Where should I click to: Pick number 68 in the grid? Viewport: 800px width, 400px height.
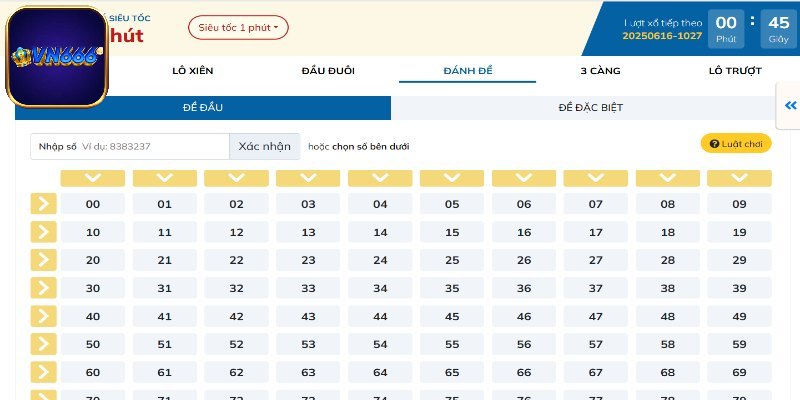(668, 372)
